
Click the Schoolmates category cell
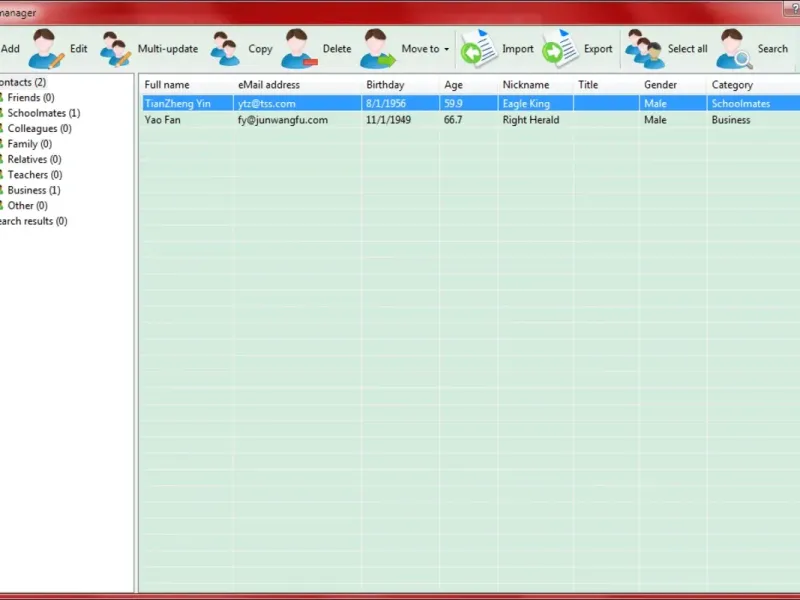point(741,104)
